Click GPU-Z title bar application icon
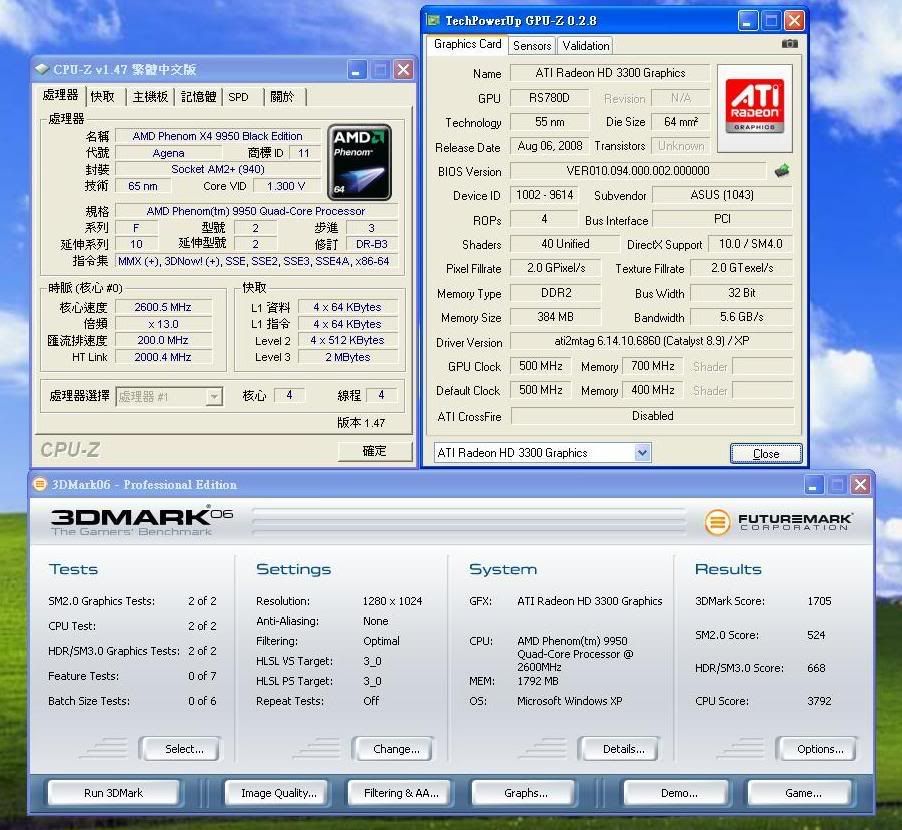The width and height of the screenshot is (902, 830). [x=433, y=21]
